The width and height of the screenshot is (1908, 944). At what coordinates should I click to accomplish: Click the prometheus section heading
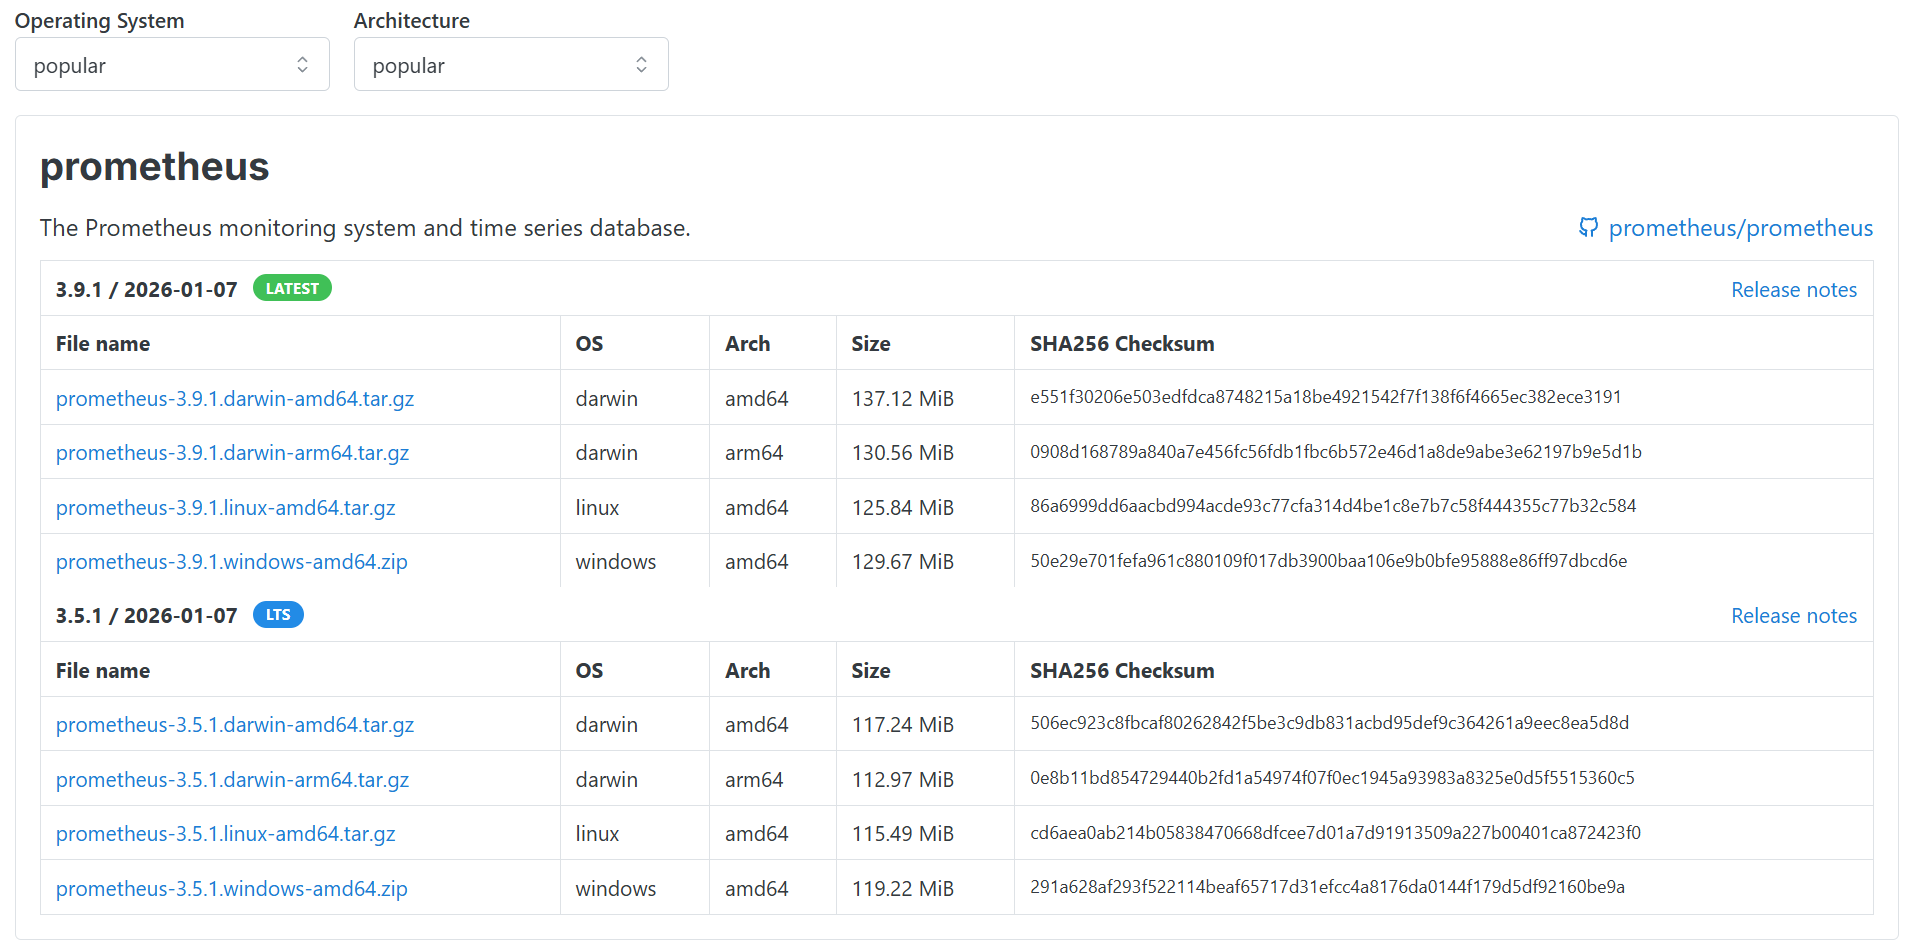pos(155,167)
